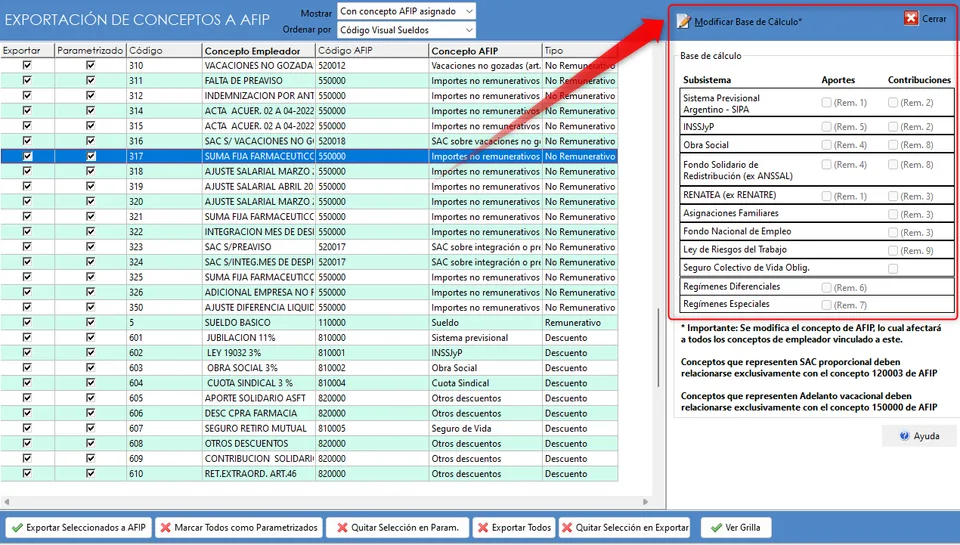Viewport: 960px width, 545px height.
Task: Click the red X Cerrar icon
Action: coord(911,18)
